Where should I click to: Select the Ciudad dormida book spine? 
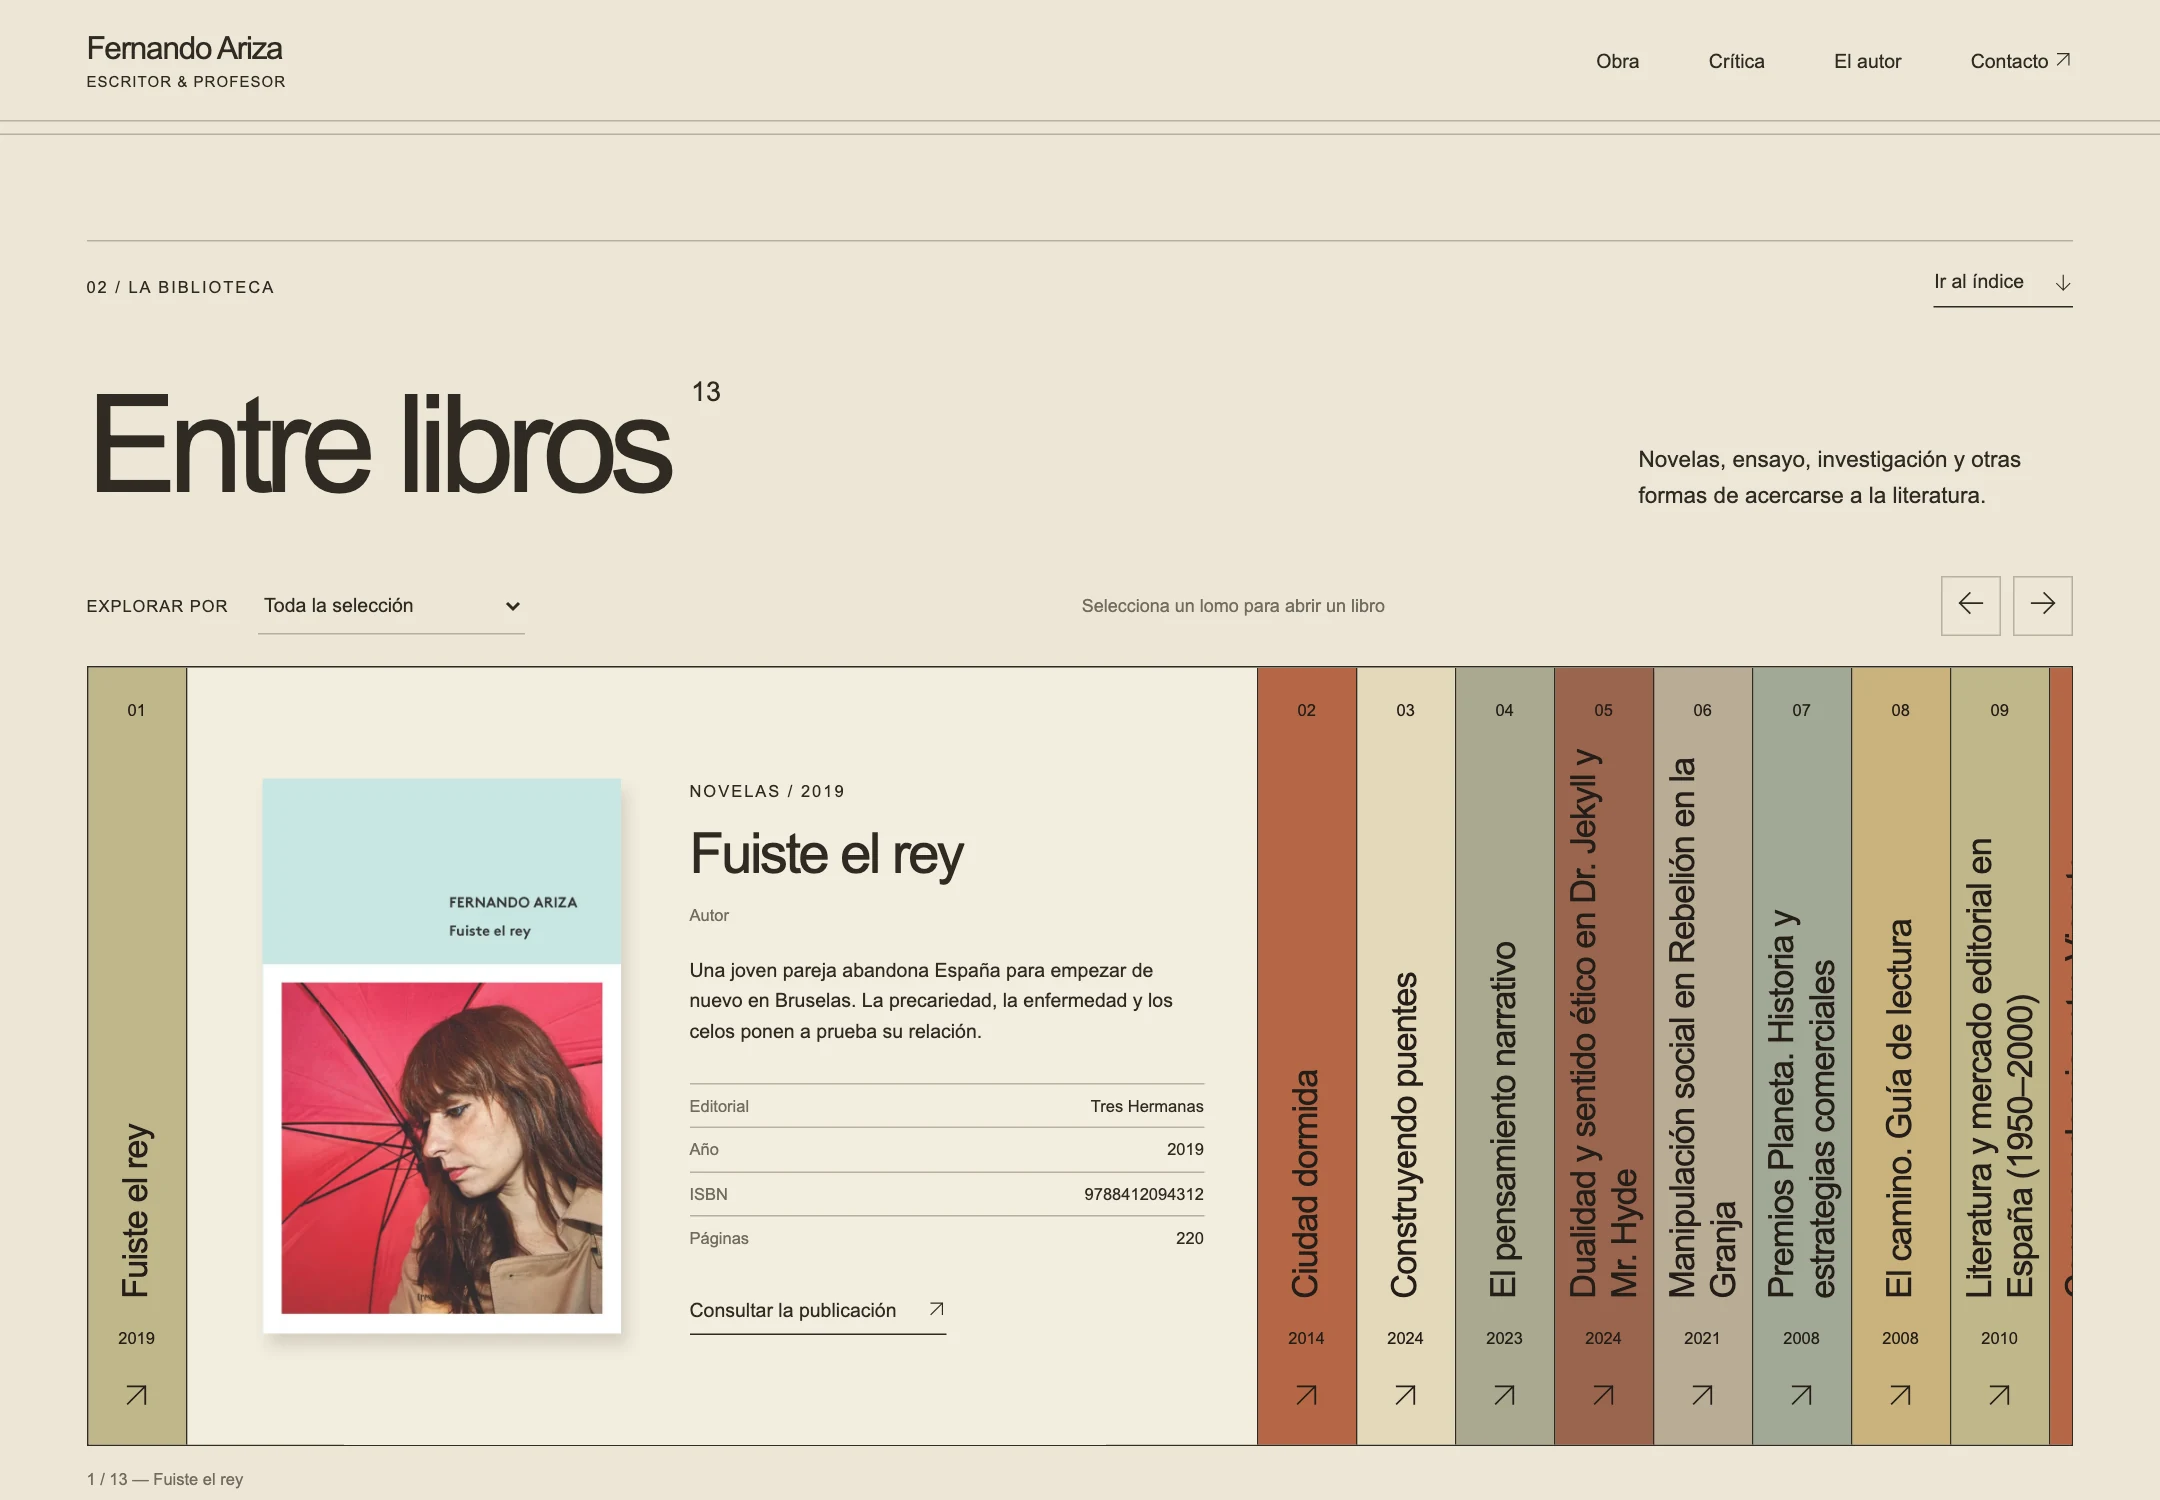coord(1306,1055)
